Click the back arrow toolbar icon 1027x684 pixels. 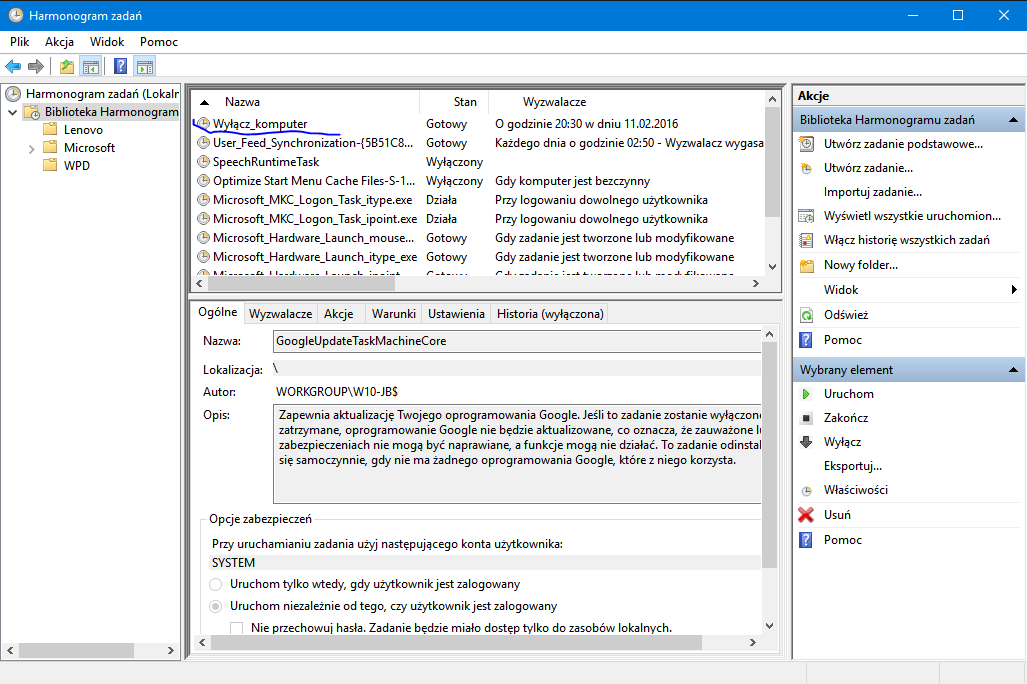click(13, 67)
